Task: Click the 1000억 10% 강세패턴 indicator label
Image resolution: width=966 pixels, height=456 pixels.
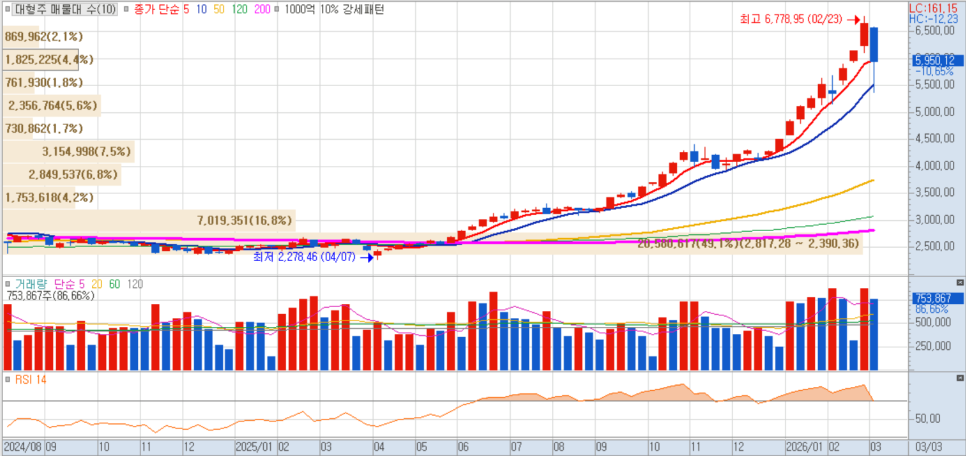Action: point(333,10)
